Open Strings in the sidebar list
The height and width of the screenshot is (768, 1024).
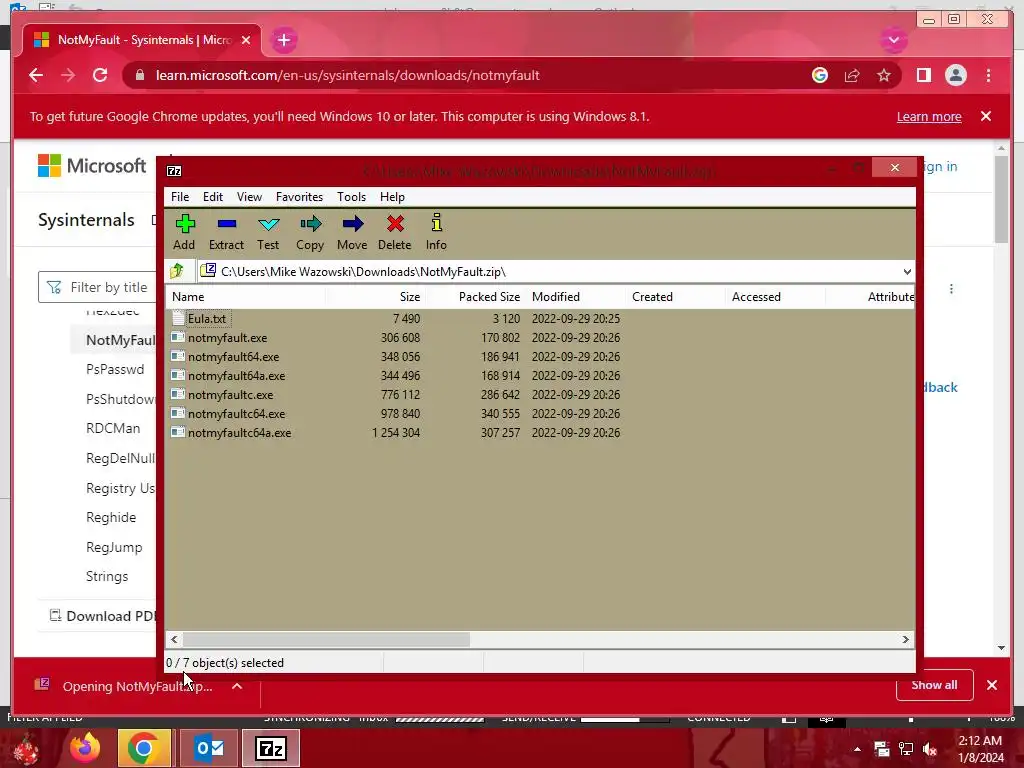pos(107,576)
